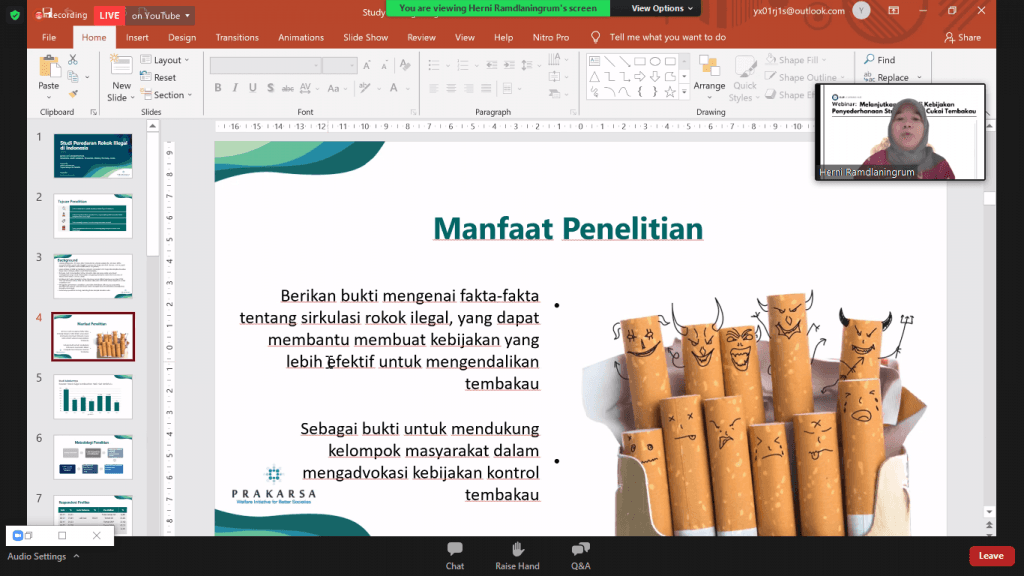Click the Quick Styles icon
This screenshot has width=1024, height=576.
point(744,66)
